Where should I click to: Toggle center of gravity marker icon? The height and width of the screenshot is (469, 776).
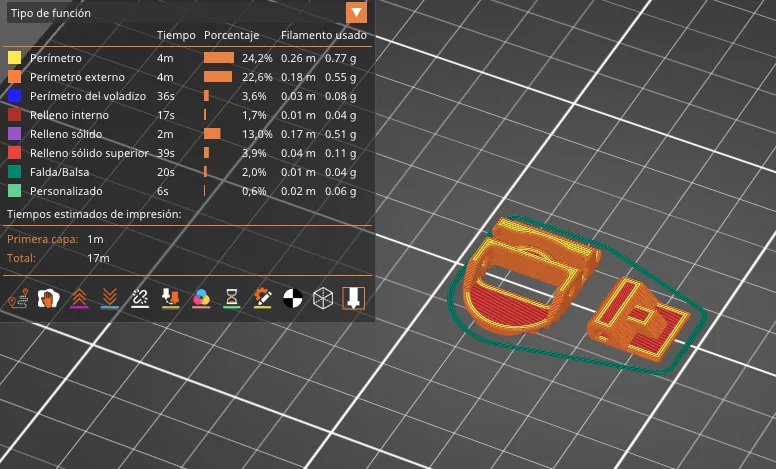[x=292, y=298]
